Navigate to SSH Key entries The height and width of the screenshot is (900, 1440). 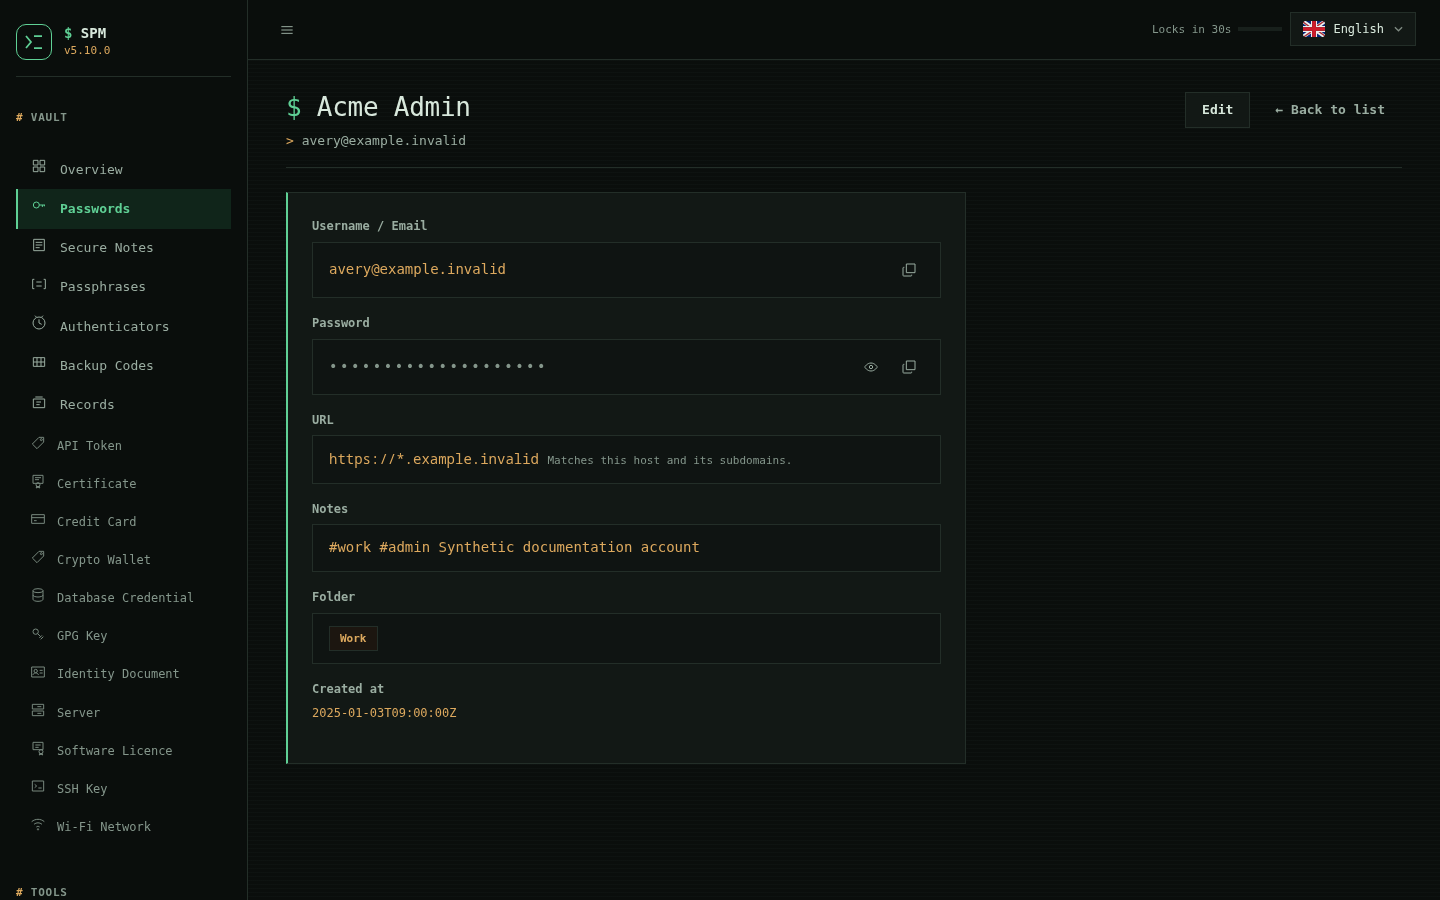pyautogui.click(x=124, y=788)
